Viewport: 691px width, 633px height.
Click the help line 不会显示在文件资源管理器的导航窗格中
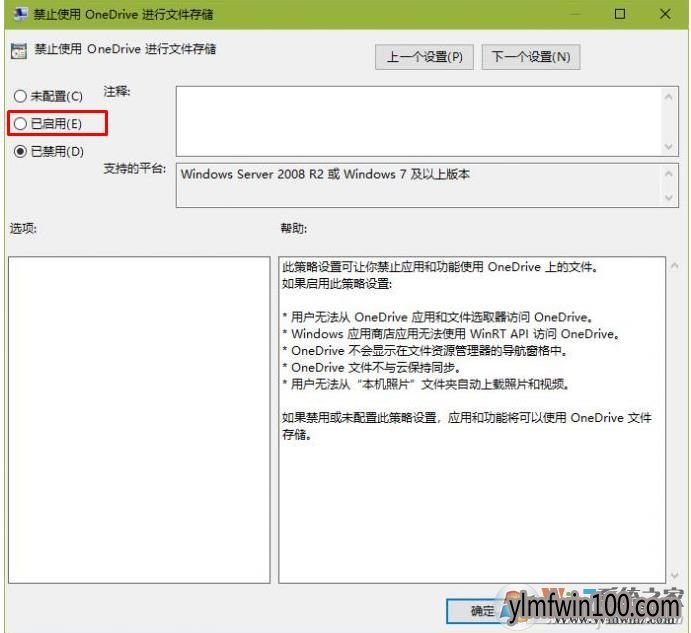[x=424, y=351]
